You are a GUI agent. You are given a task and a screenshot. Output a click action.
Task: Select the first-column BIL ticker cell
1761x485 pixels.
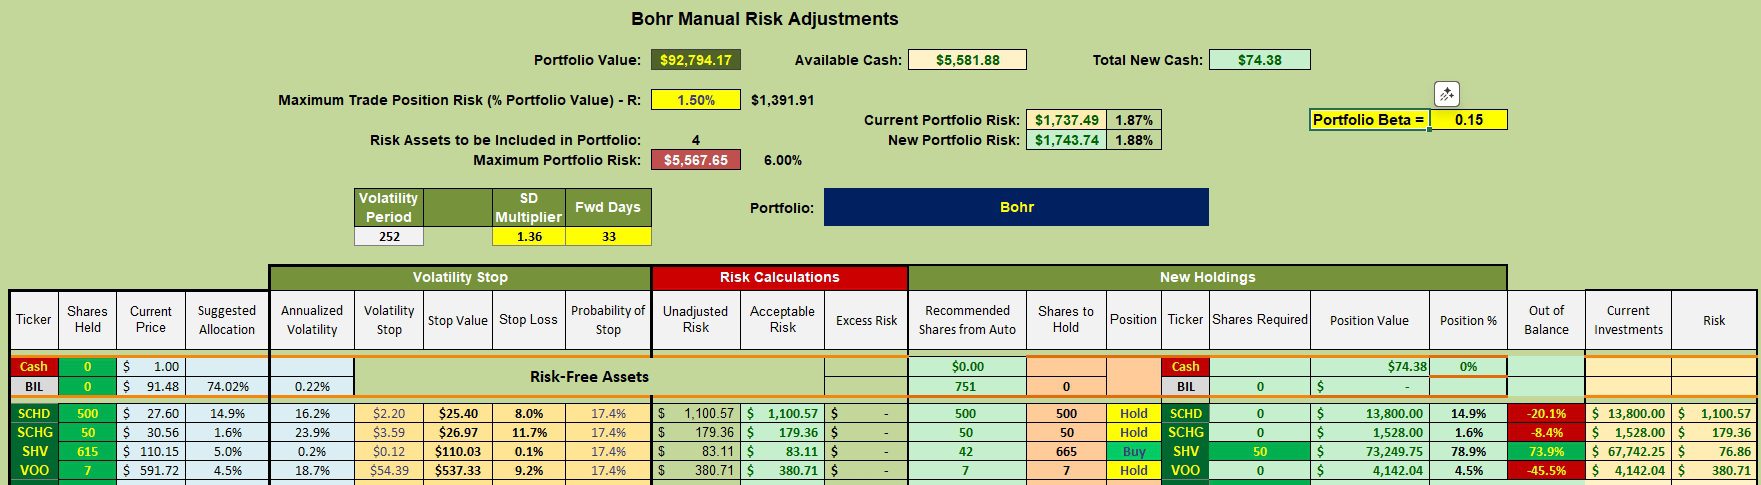[33, 386]
